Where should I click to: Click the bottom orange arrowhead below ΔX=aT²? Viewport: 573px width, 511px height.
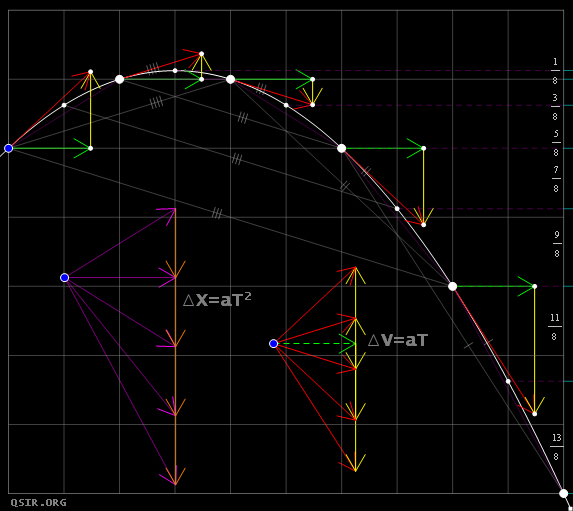pos(175,476)
